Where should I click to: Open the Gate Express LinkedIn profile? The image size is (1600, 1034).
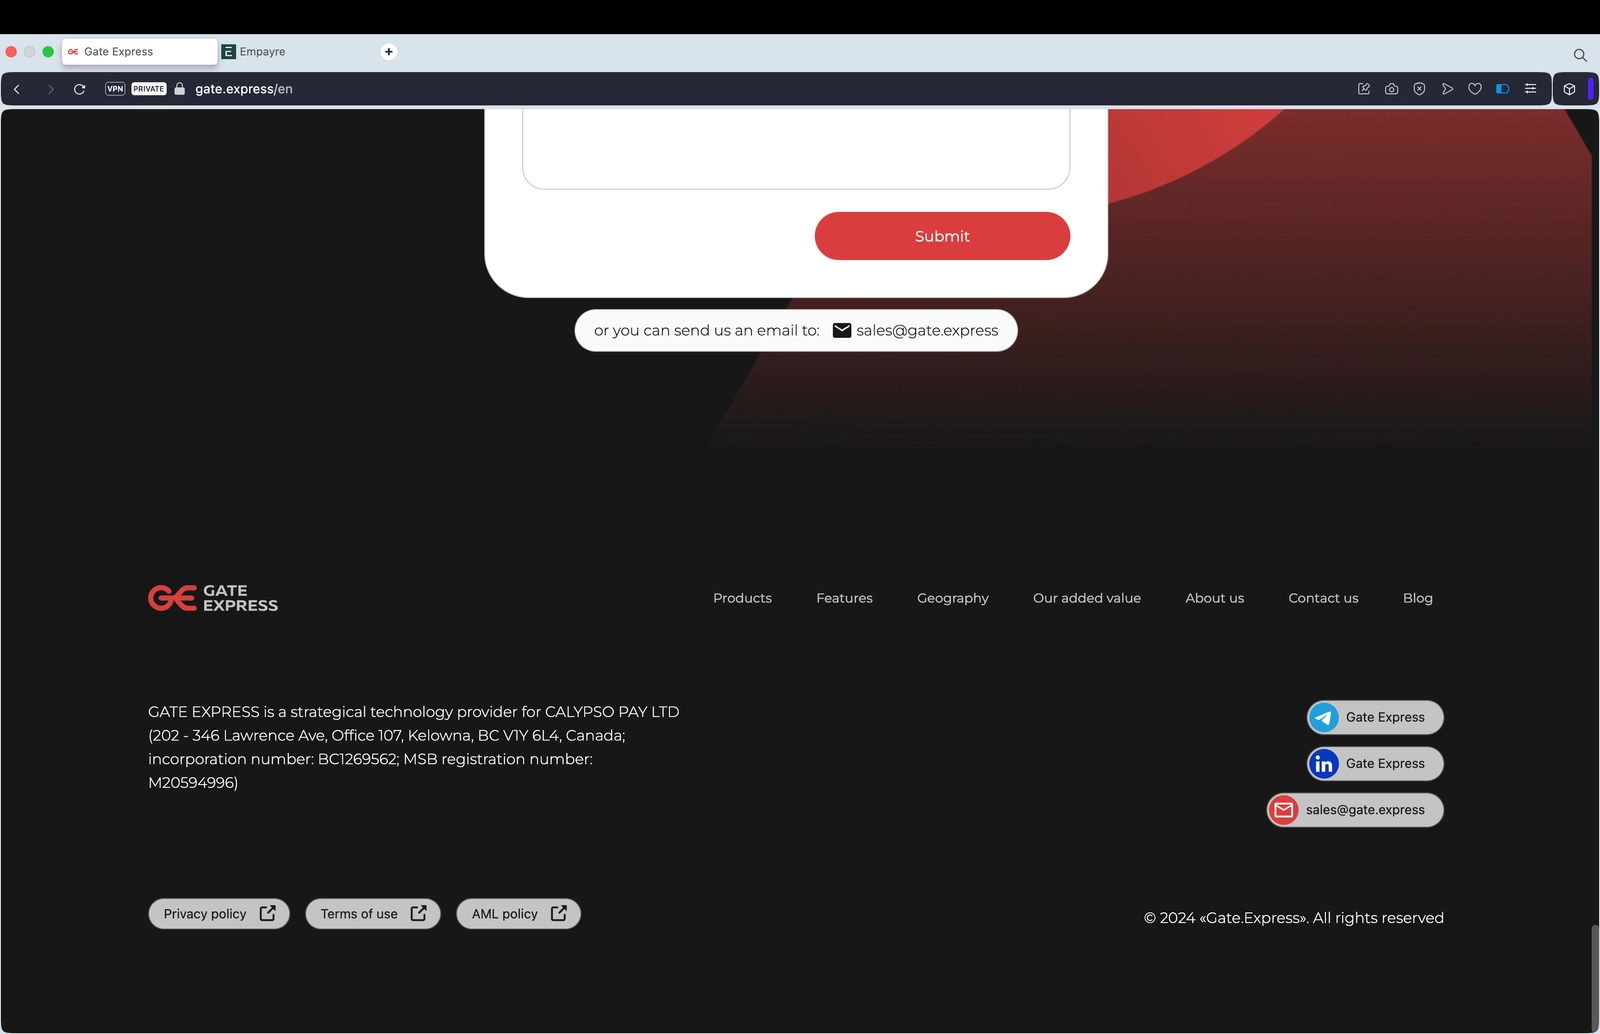[x=1373, y=763]
